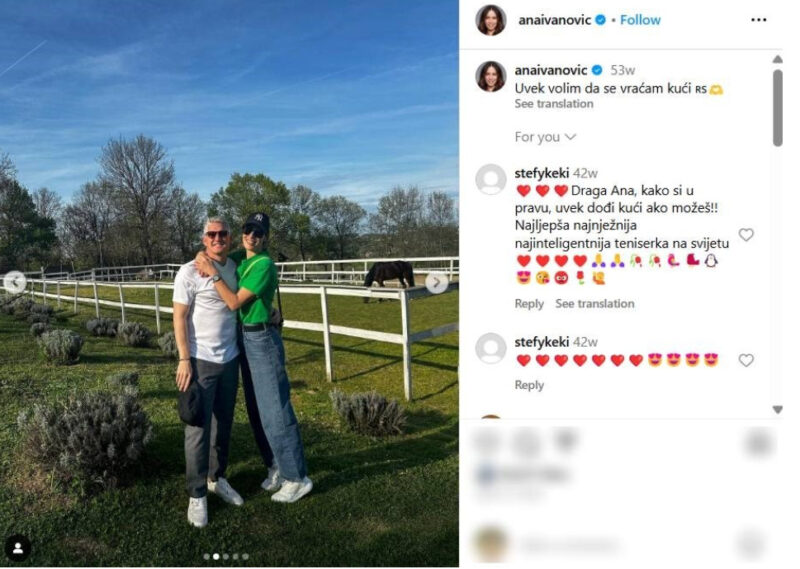This screenshot has width=800, height=569.
Task: See translation of stefykeki's first comment
Action: pos(594,304)
